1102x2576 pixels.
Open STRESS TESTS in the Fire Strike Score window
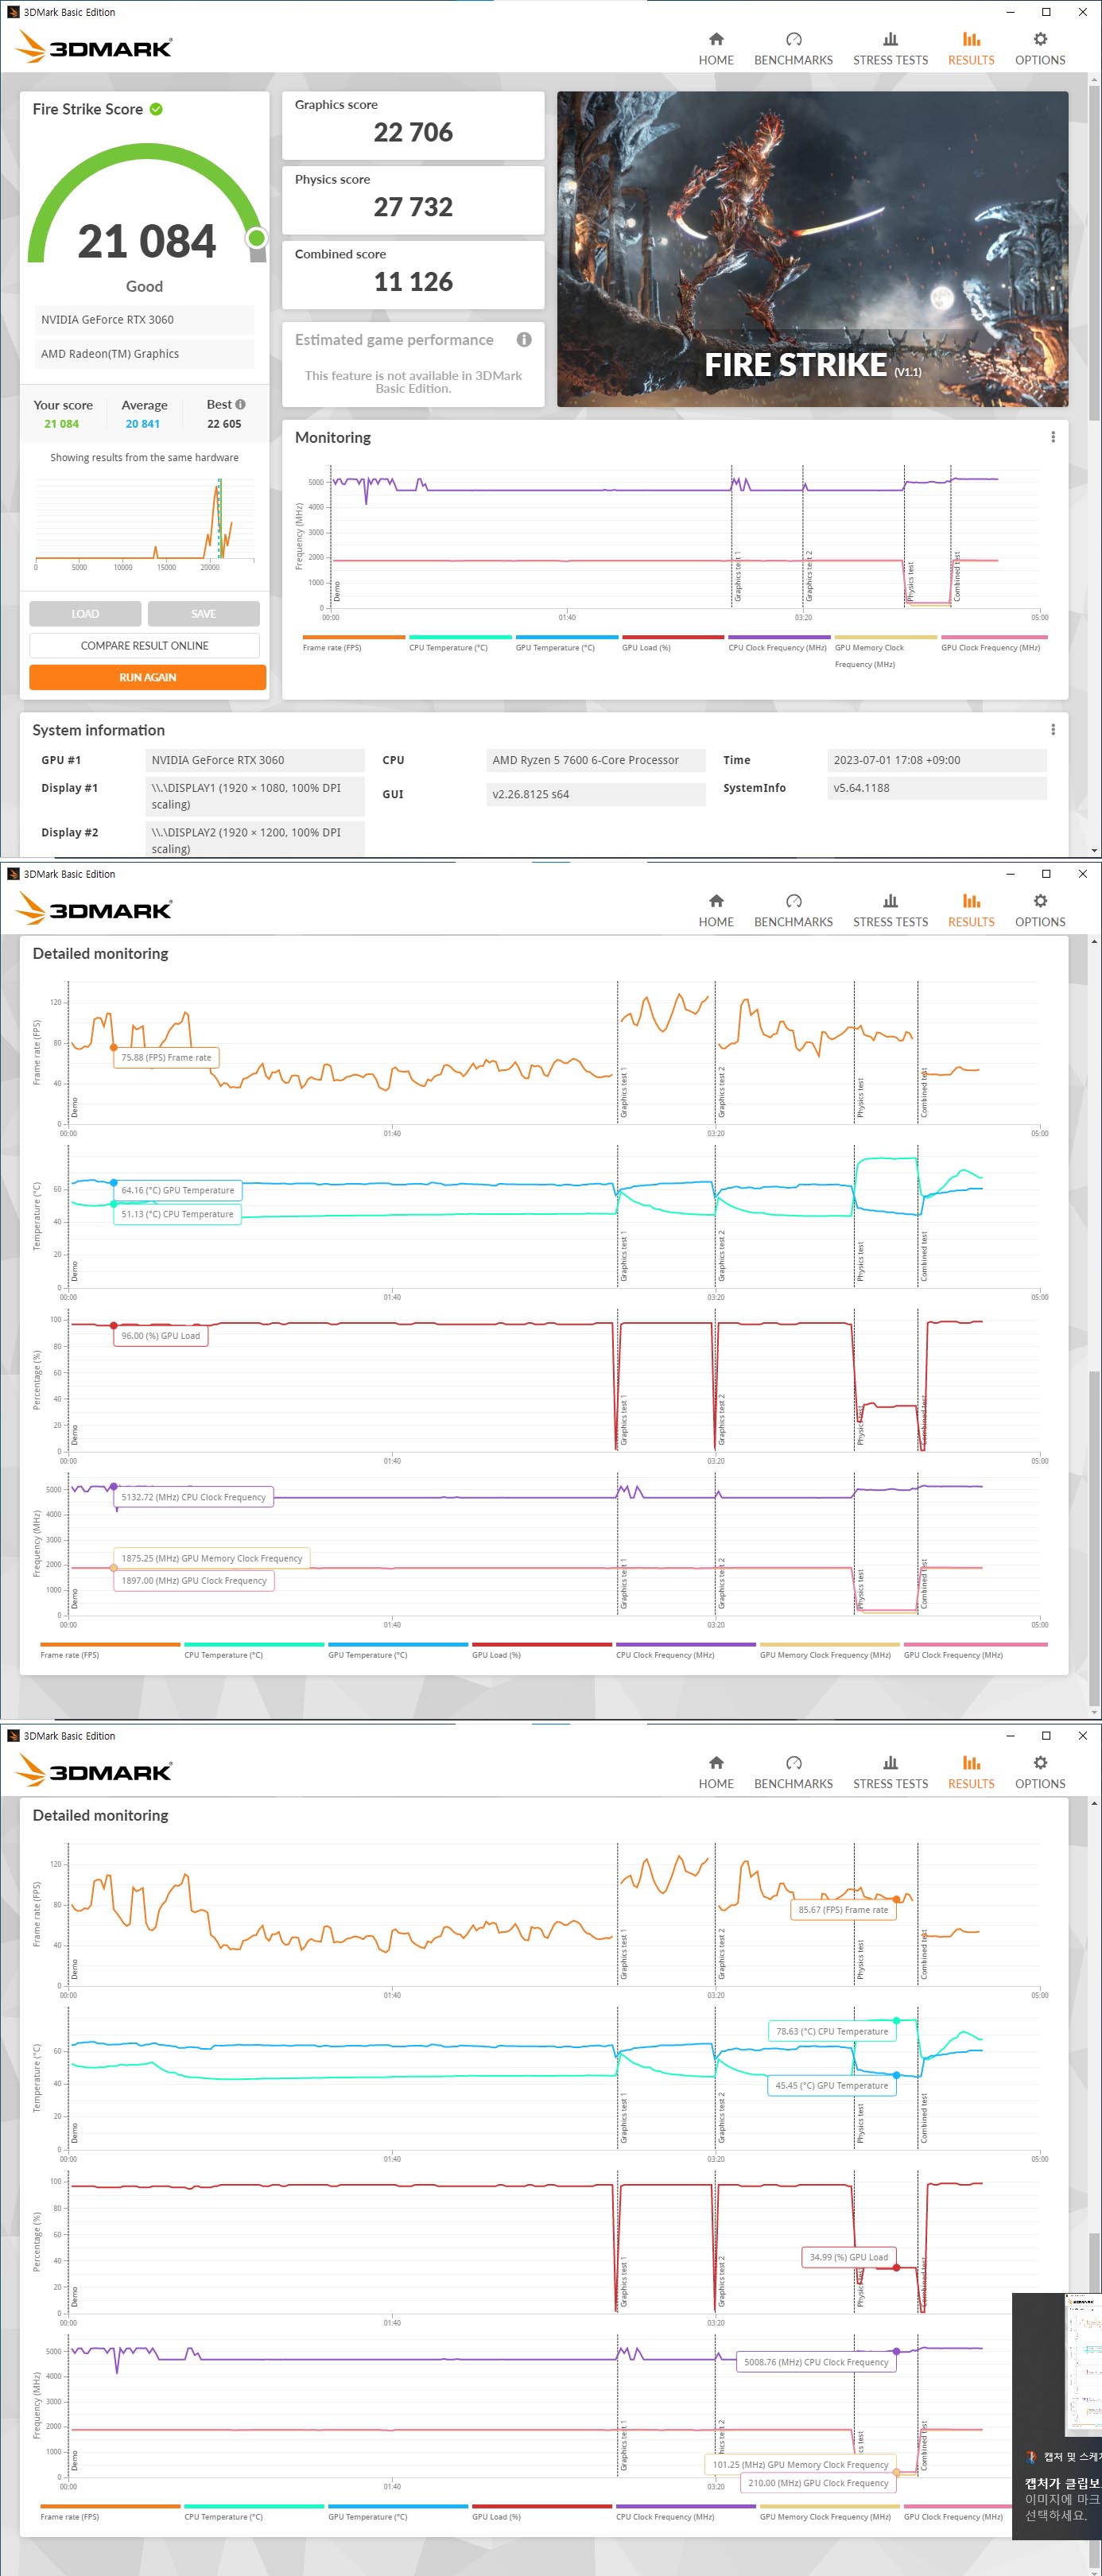pos(890,48)
